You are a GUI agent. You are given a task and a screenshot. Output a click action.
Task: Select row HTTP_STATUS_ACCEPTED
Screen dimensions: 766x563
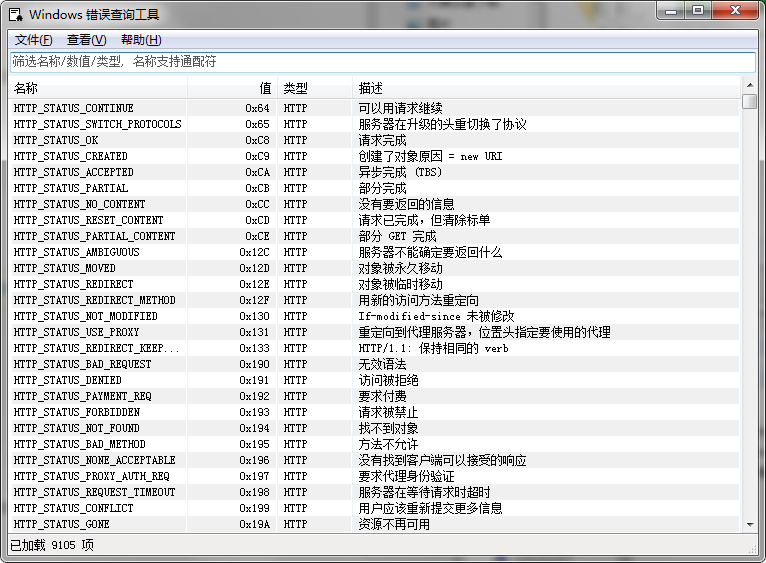374,172
